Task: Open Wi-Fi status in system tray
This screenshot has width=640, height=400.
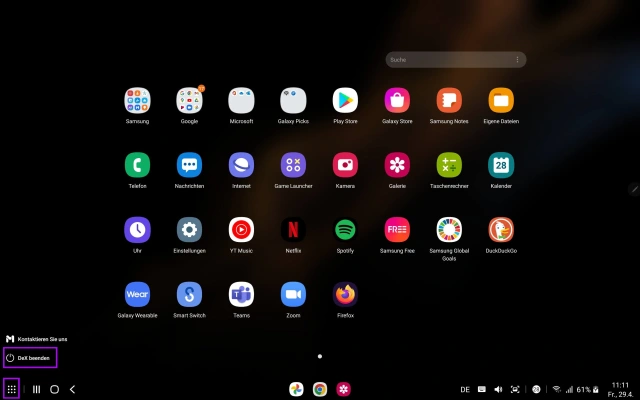Action: pos(556,389)
